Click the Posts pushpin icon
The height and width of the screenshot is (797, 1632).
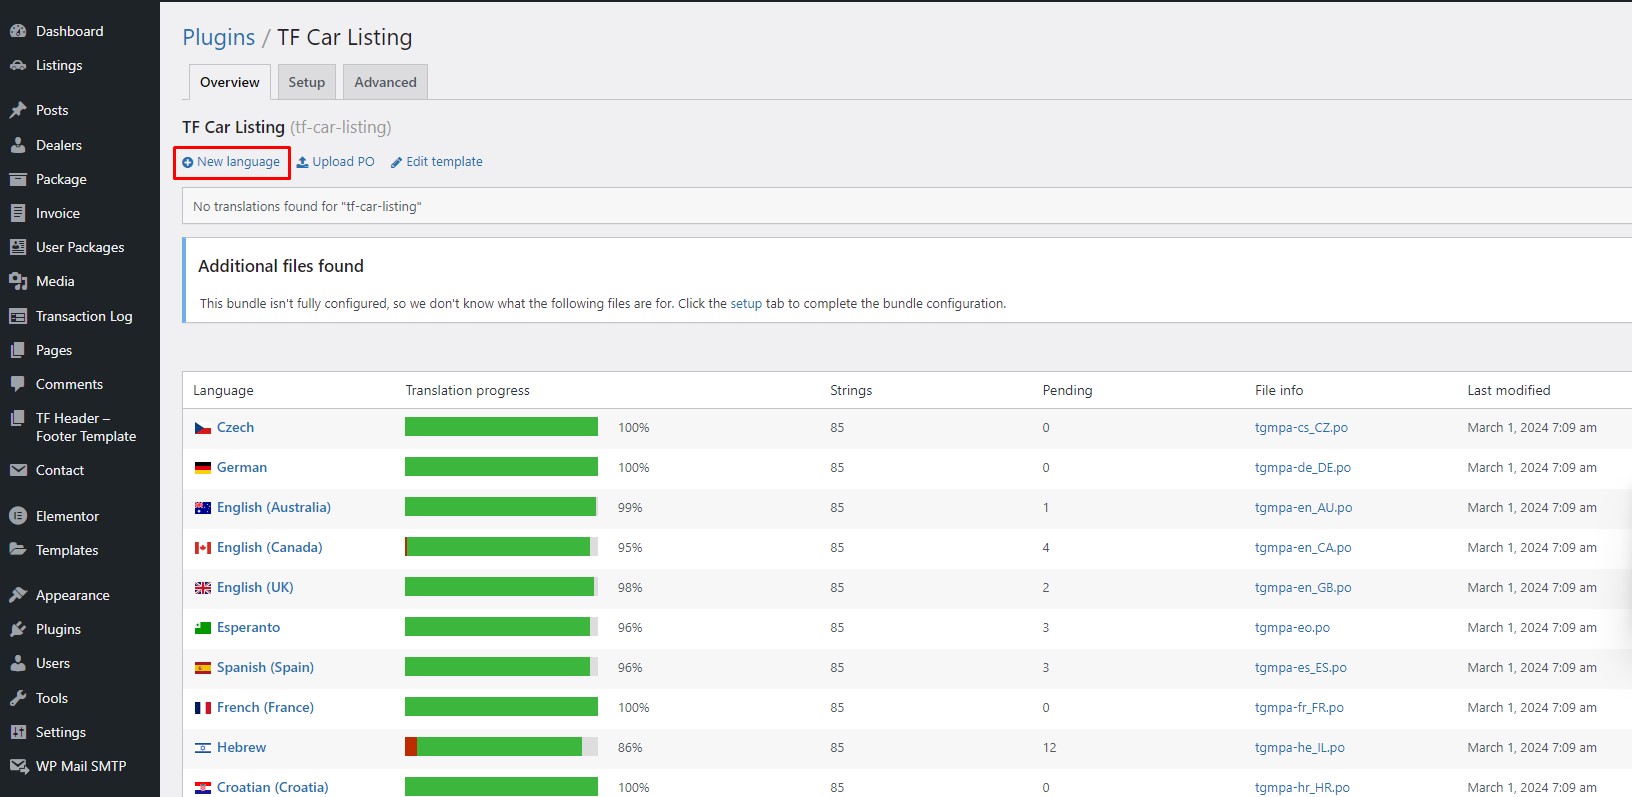pos(18,110)
